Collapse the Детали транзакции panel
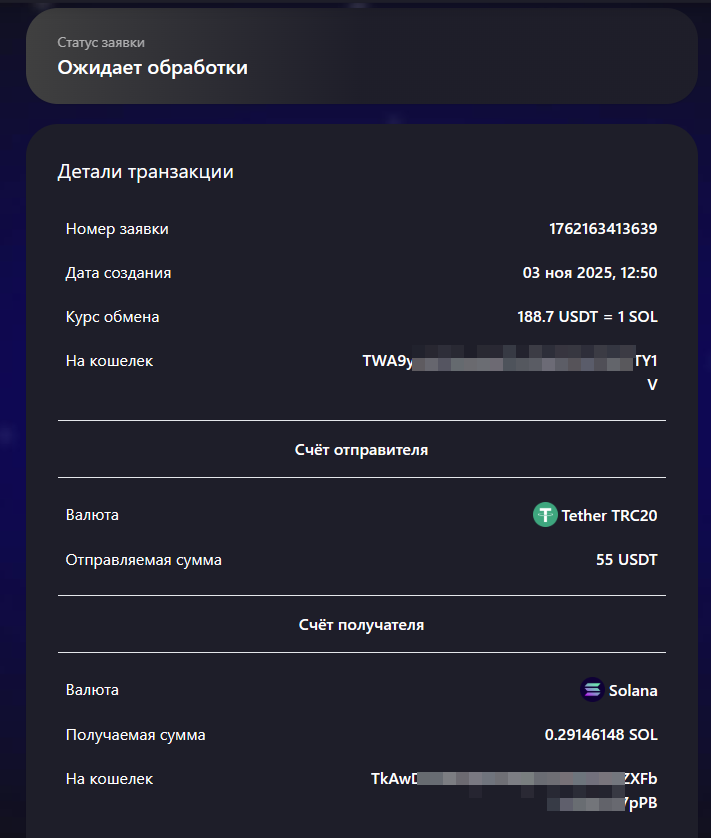This screenshot has width=711, height=838. (x=147, y=171)
